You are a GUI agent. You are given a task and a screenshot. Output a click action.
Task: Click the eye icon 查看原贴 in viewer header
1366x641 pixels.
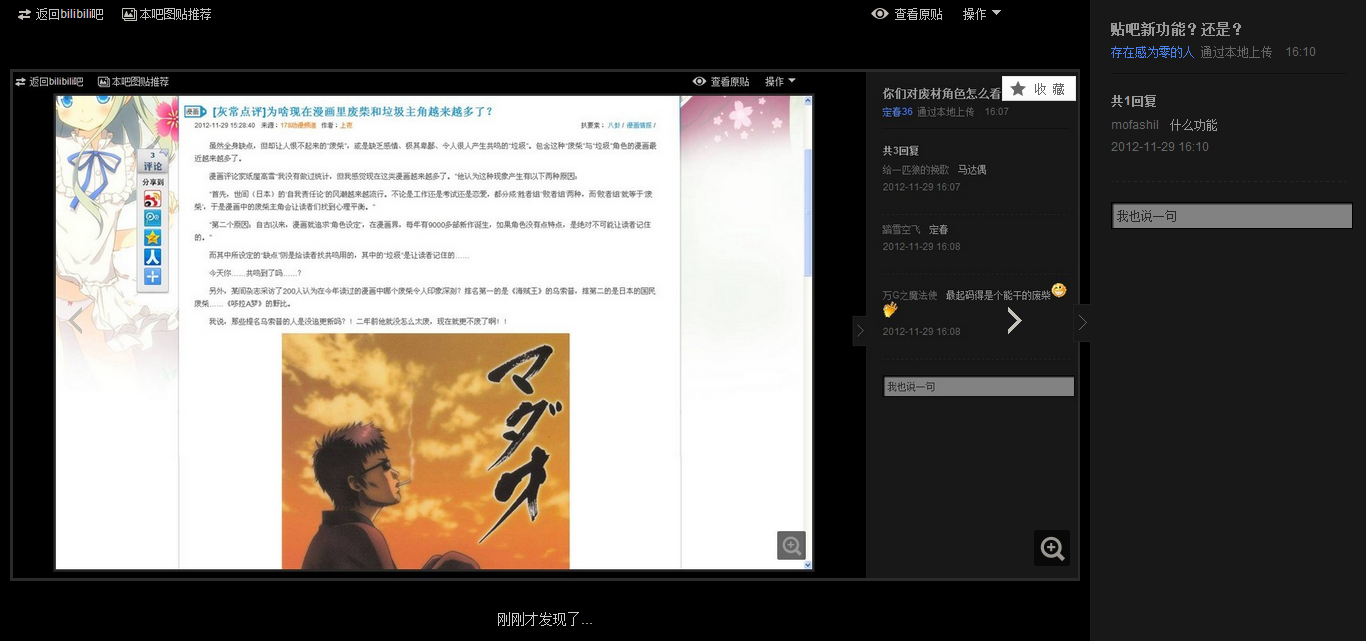pyautogui.click(x=880, y=14)
